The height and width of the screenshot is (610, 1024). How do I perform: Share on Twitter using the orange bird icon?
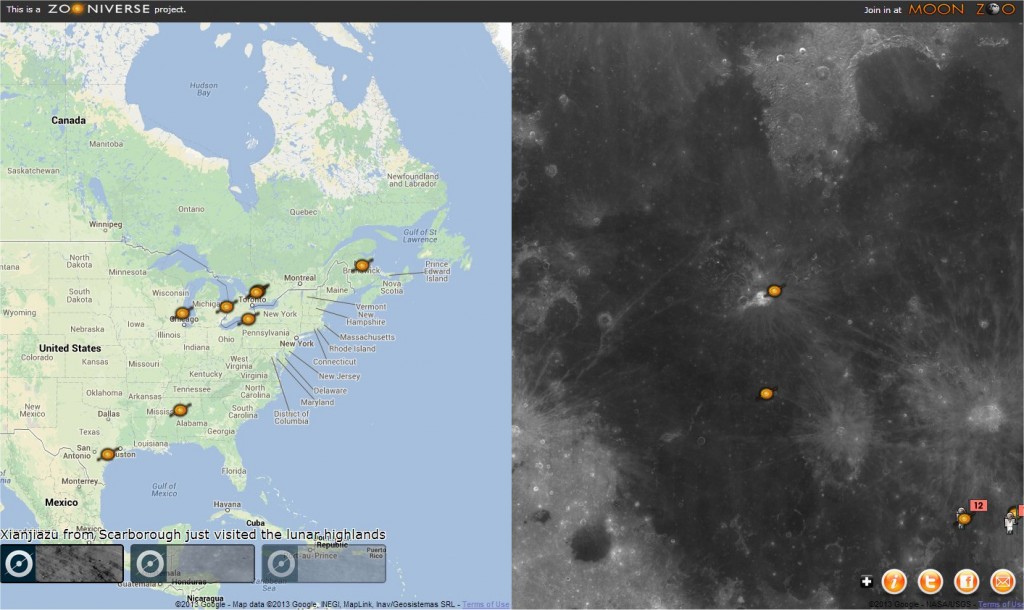[x=929, y=580]
